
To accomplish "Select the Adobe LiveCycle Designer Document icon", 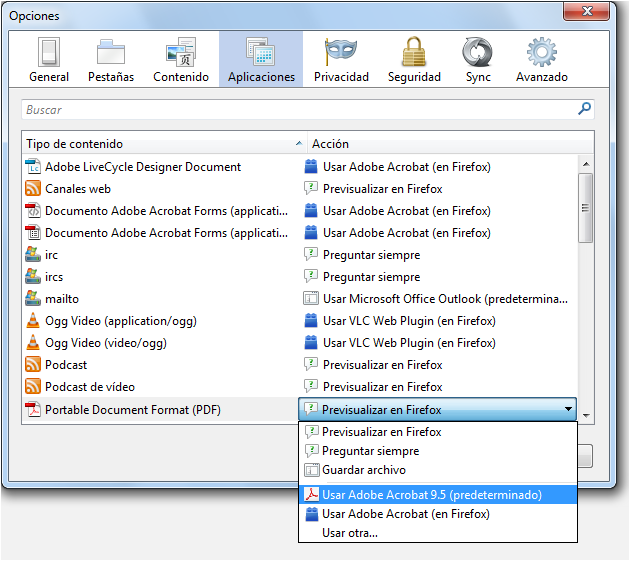I will [33, 168].
